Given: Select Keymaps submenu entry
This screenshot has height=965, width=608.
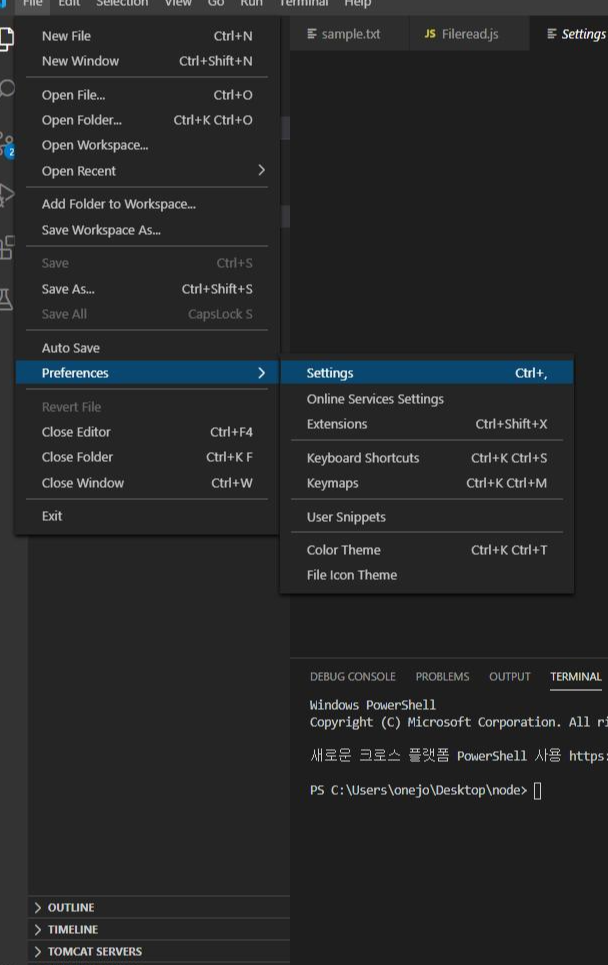Looking at the screenshot, I should point(426,483).
